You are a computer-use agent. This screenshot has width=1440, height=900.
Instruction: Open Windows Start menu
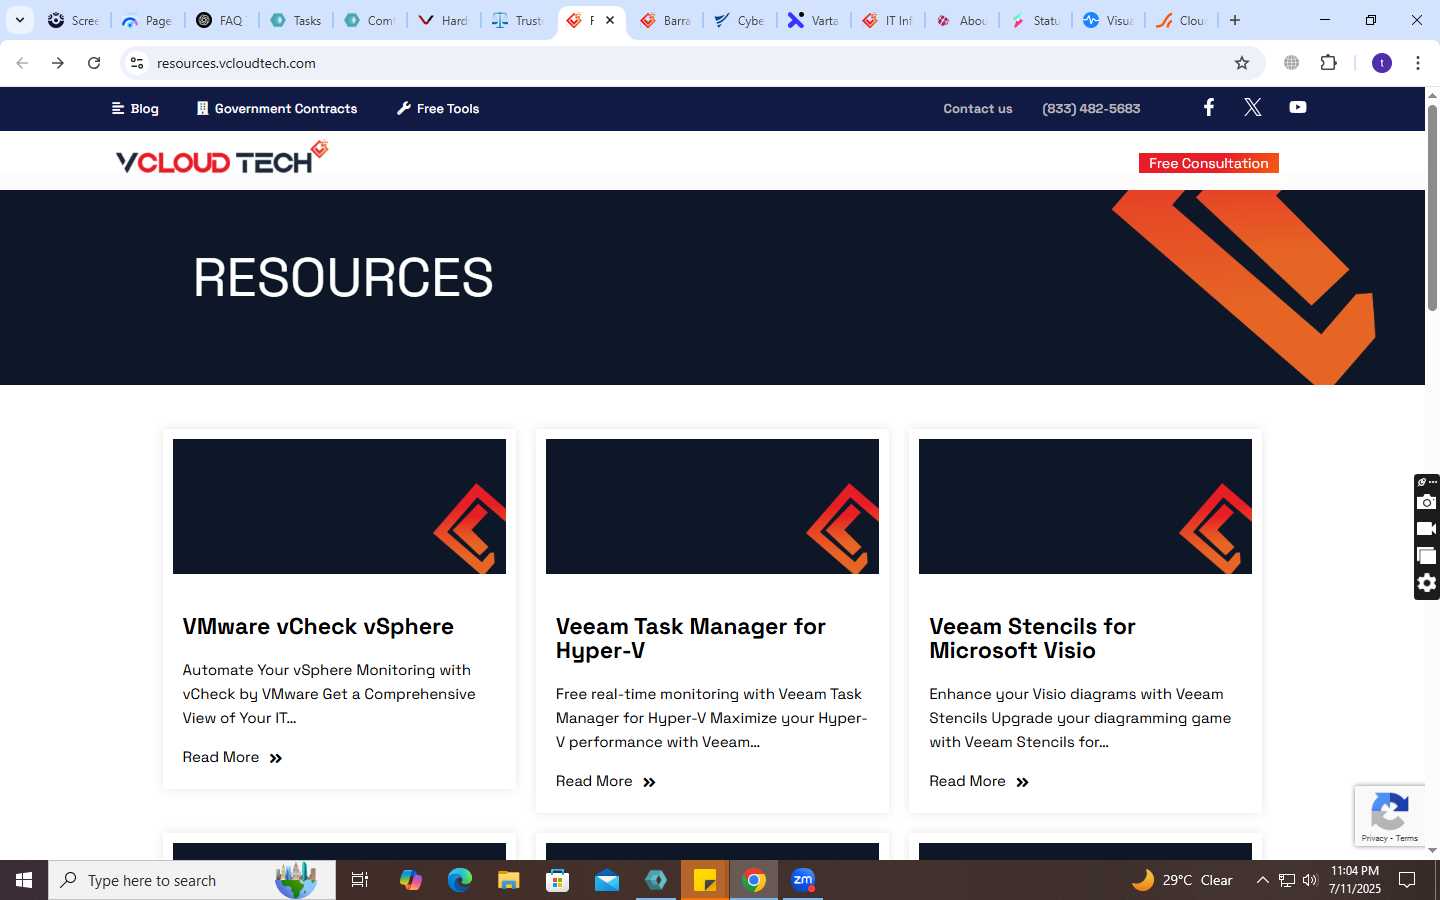(24, 880)
